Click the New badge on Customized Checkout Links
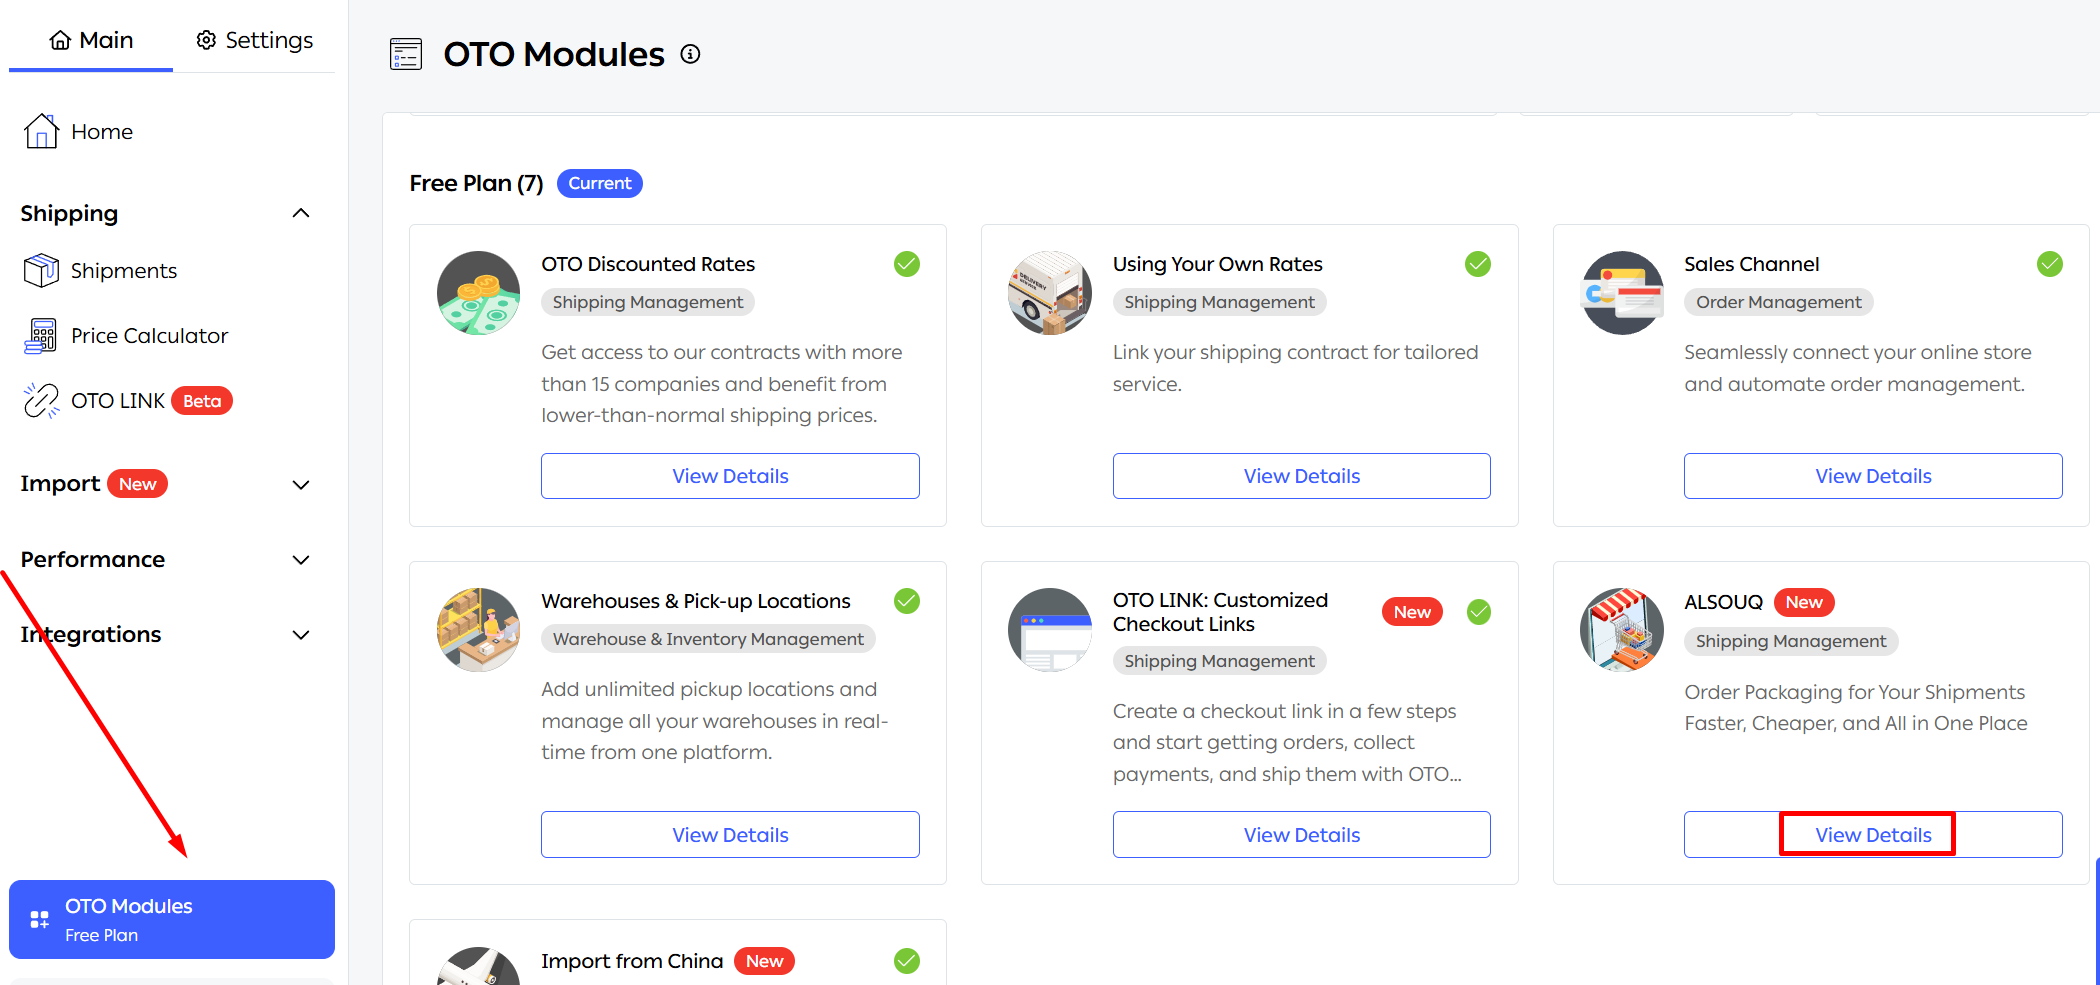 pyautogui.click(x=1412, y=612)
